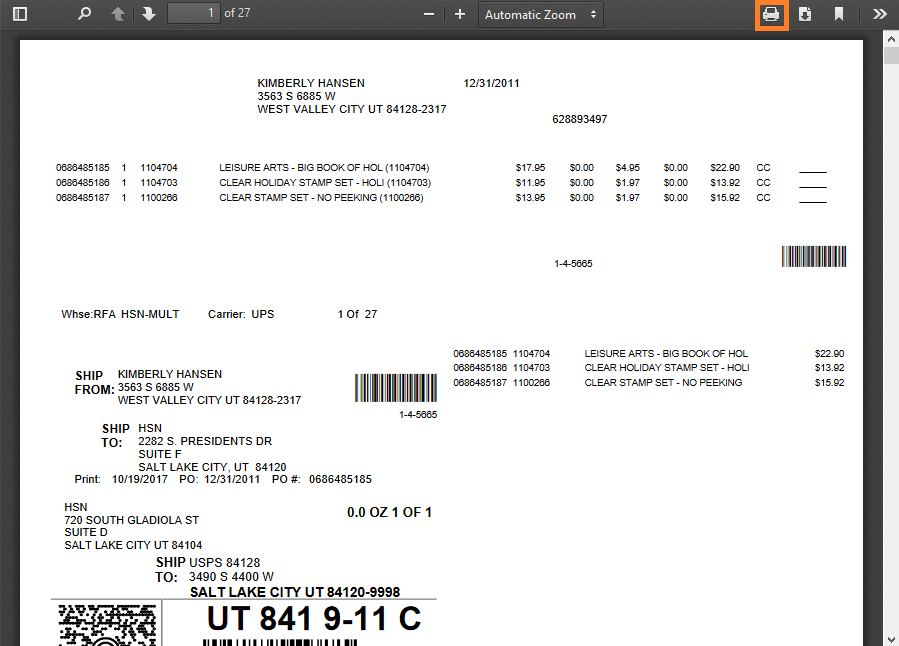This screenshot has height=646, width=899.
Task: Toggle the sidebar panel
Action: point(20,14)
